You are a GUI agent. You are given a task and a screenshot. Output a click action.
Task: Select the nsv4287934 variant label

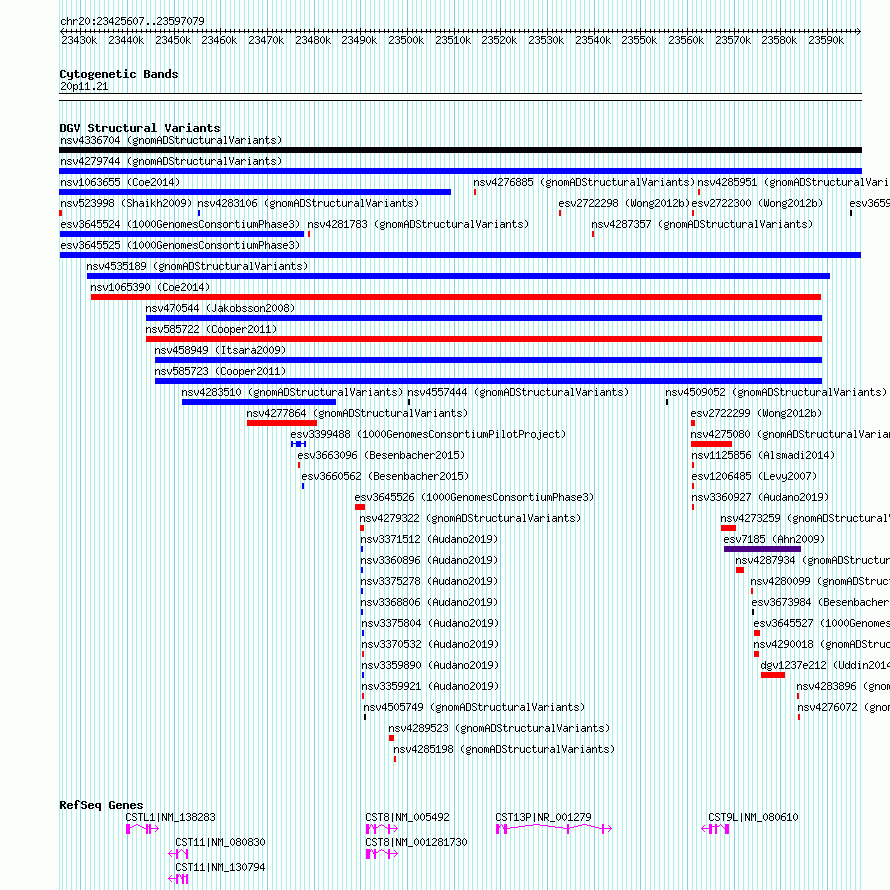coord(812,560)
